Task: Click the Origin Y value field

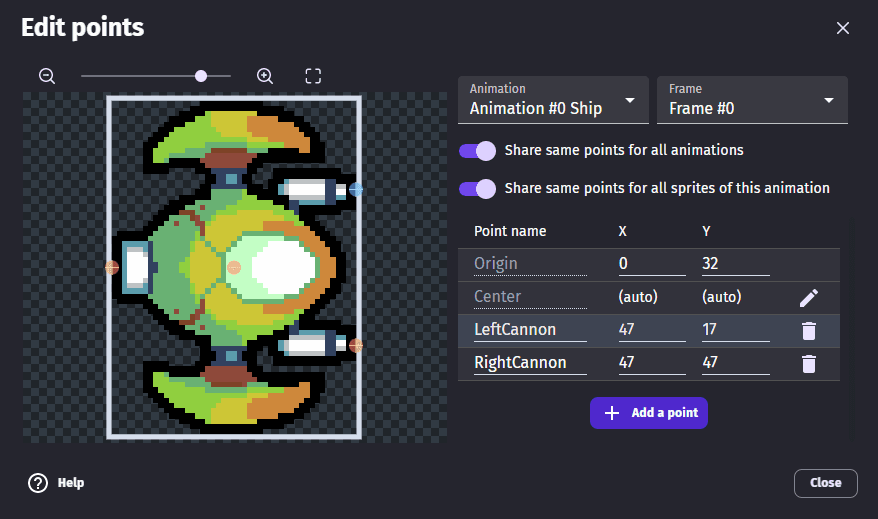Action: pyautogui.click(x=735, y=263)
